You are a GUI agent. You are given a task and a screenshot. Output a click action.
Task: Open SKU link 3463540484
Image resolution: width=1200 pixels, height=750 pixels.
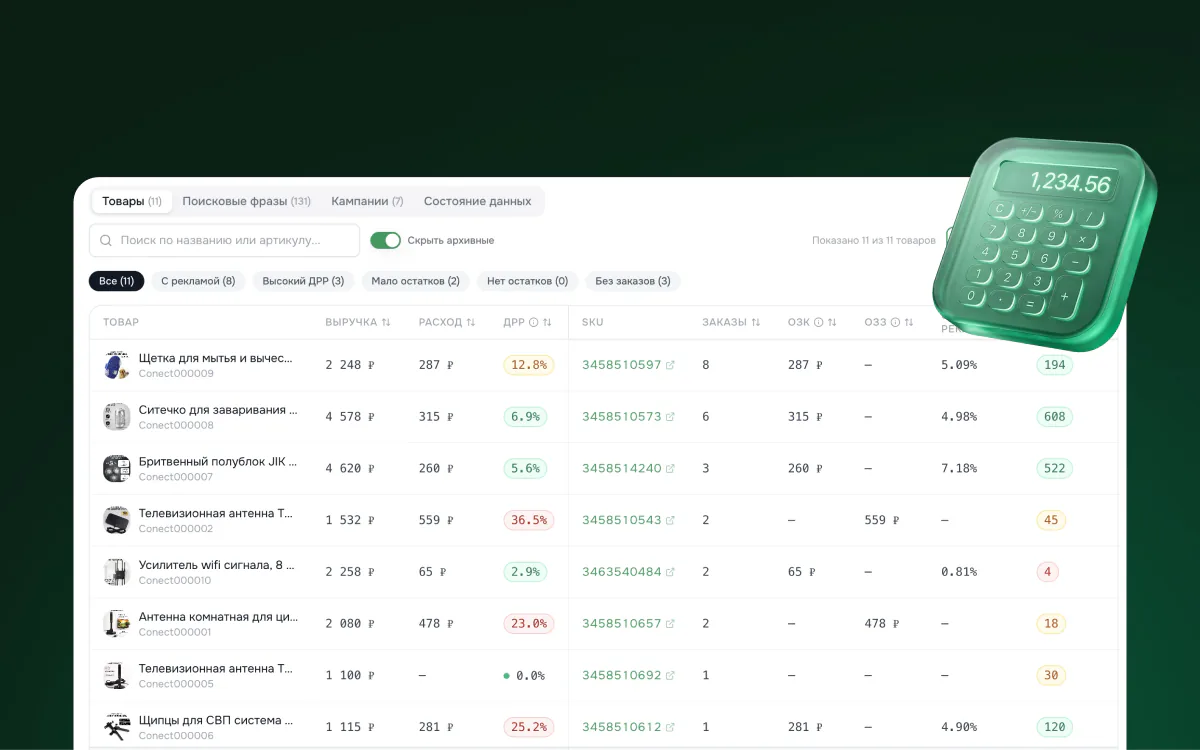621,572
